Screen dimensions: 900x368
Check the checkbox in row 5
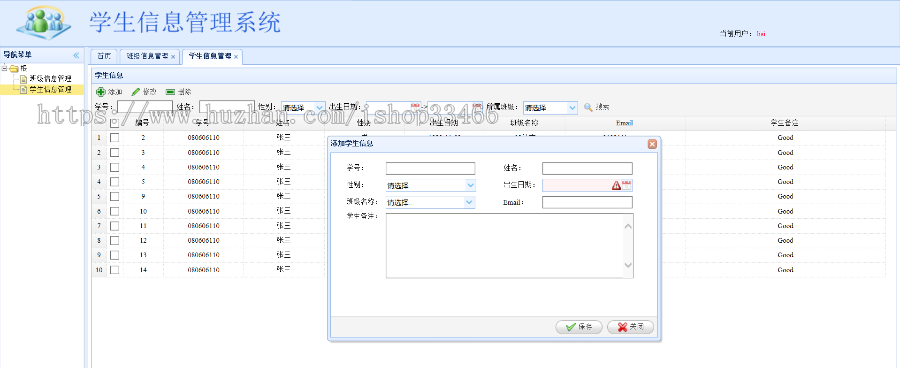click(114, 196)
